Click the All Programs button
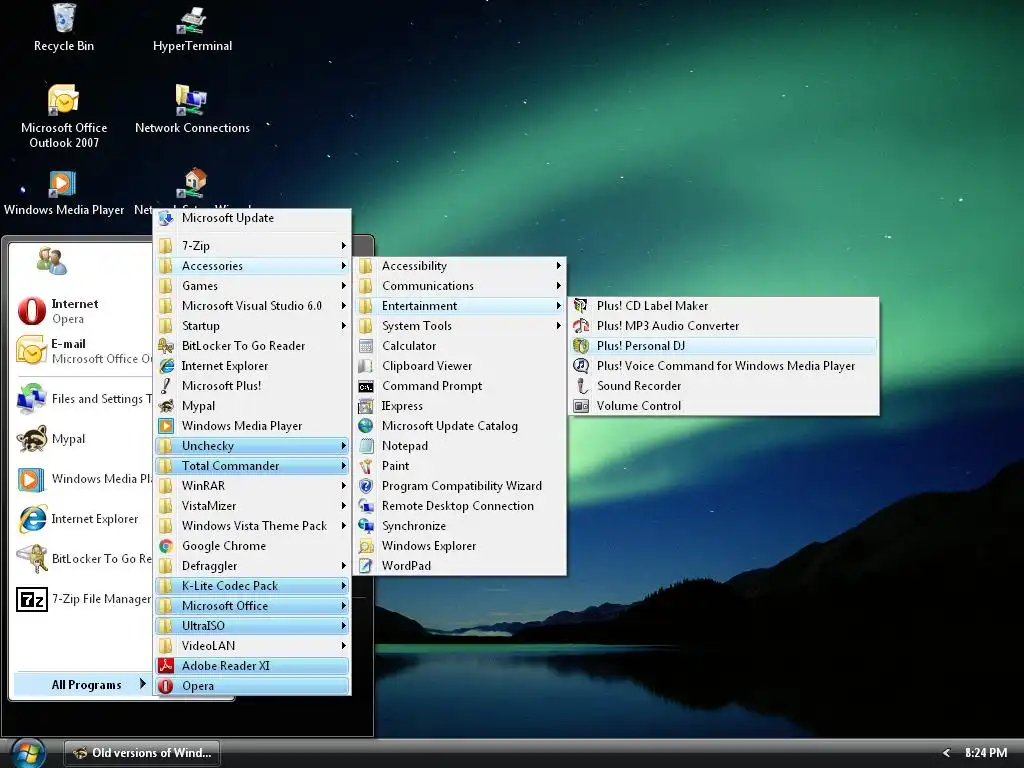Image resolution: width=1024 pixels, height=768 pixels. pyautogui.click(x=83, y=685)
